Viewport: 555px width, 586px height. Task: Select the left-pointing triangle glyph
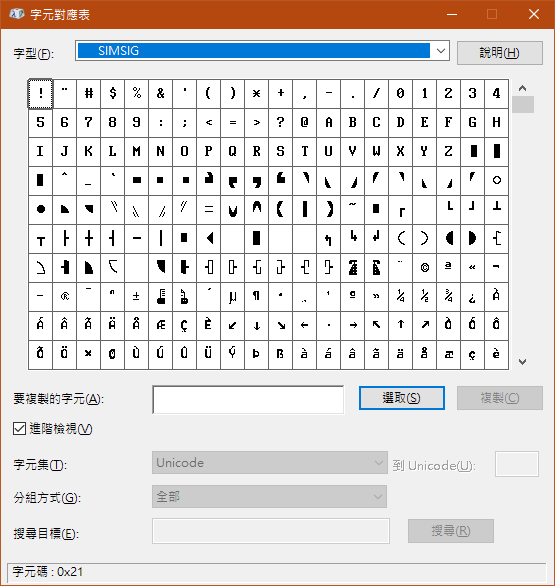tap(209, 238)
